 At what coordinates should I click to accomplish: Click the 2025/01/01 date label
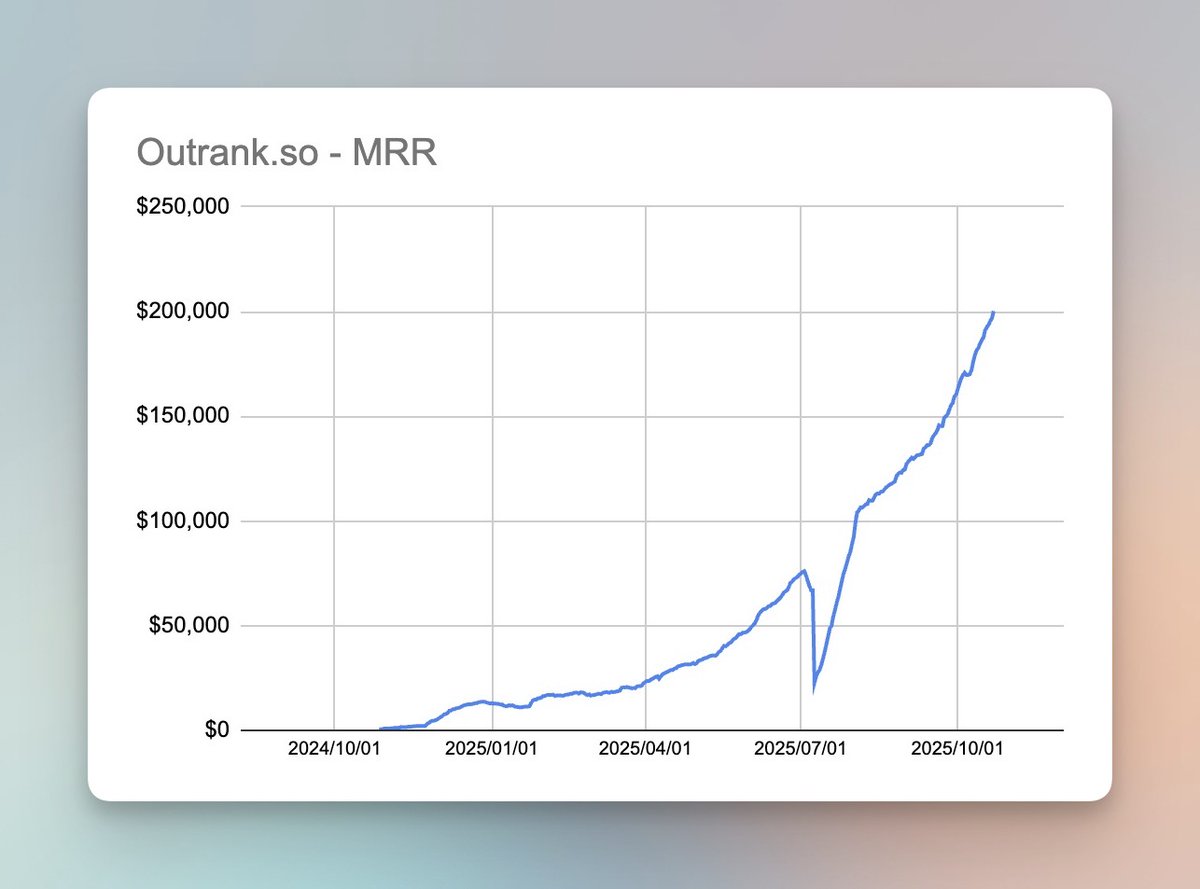coord(492,749)
